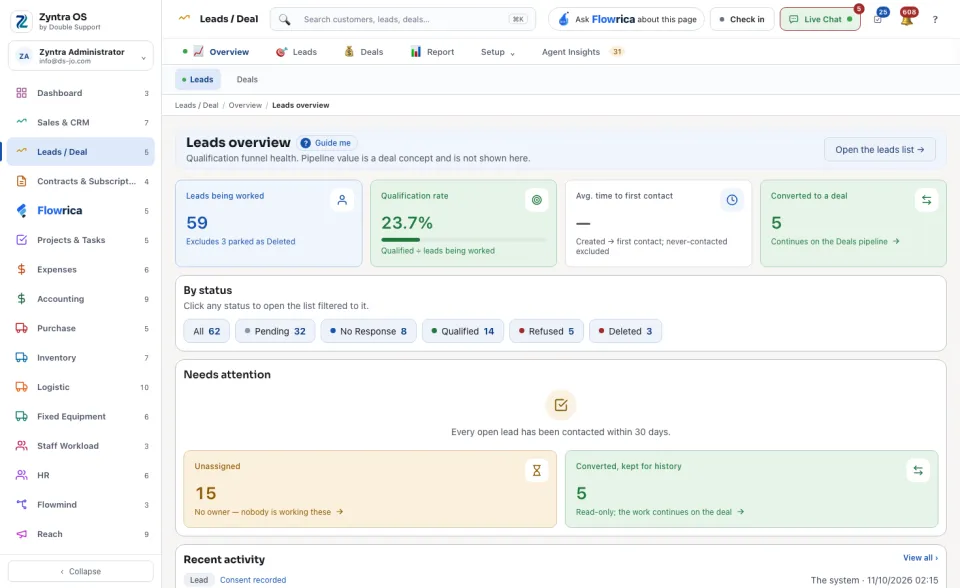The image size is (960, 588).
Task: Click the Sales & CRM sidebar icon
Action: pos(21,122)
